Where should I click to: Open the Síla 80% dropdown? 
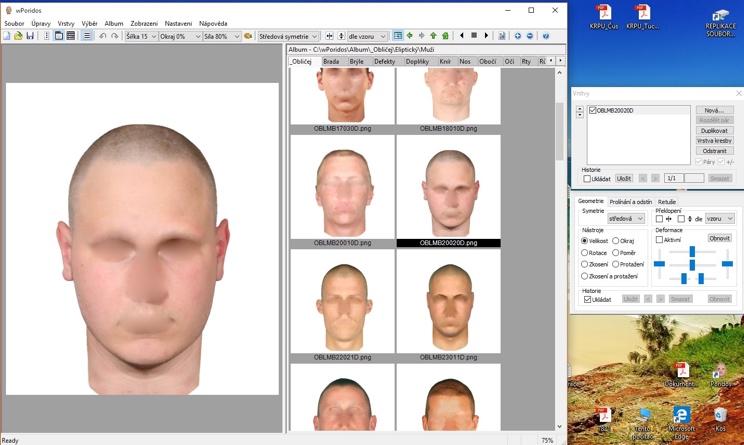click(222, 36)
